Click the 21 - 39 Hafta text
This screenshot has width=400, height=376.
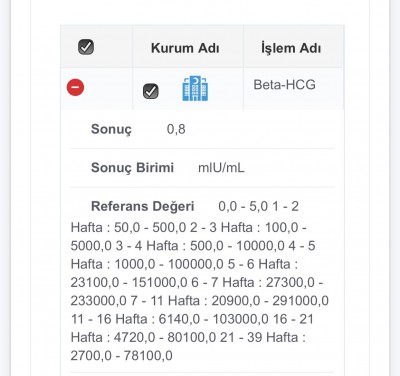[x=259, y=337]
